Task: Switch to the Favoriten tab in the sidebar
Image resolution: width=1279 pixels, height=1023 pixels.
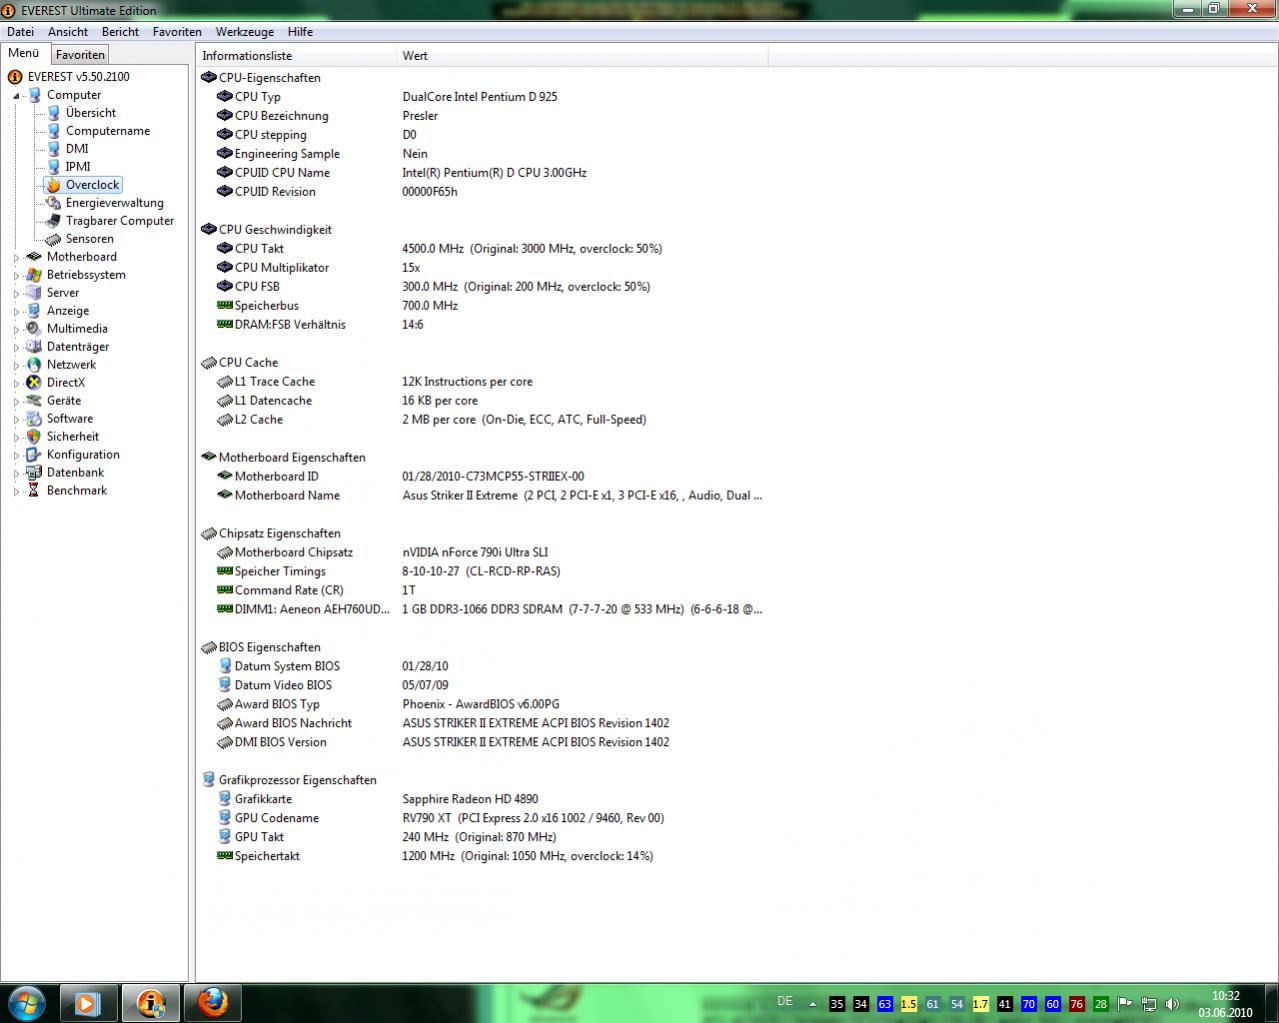Action: pyautogui.click(x=80, y=55)
